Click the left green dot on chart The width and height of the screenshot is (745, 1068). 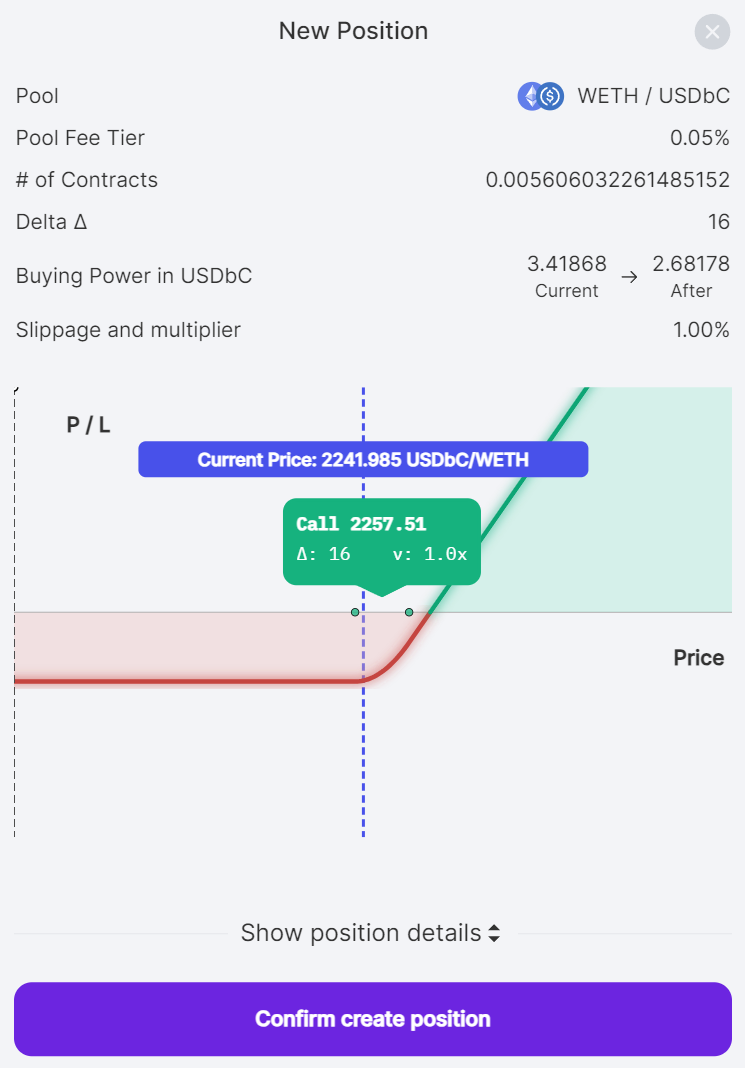click(x=355, y=612)
